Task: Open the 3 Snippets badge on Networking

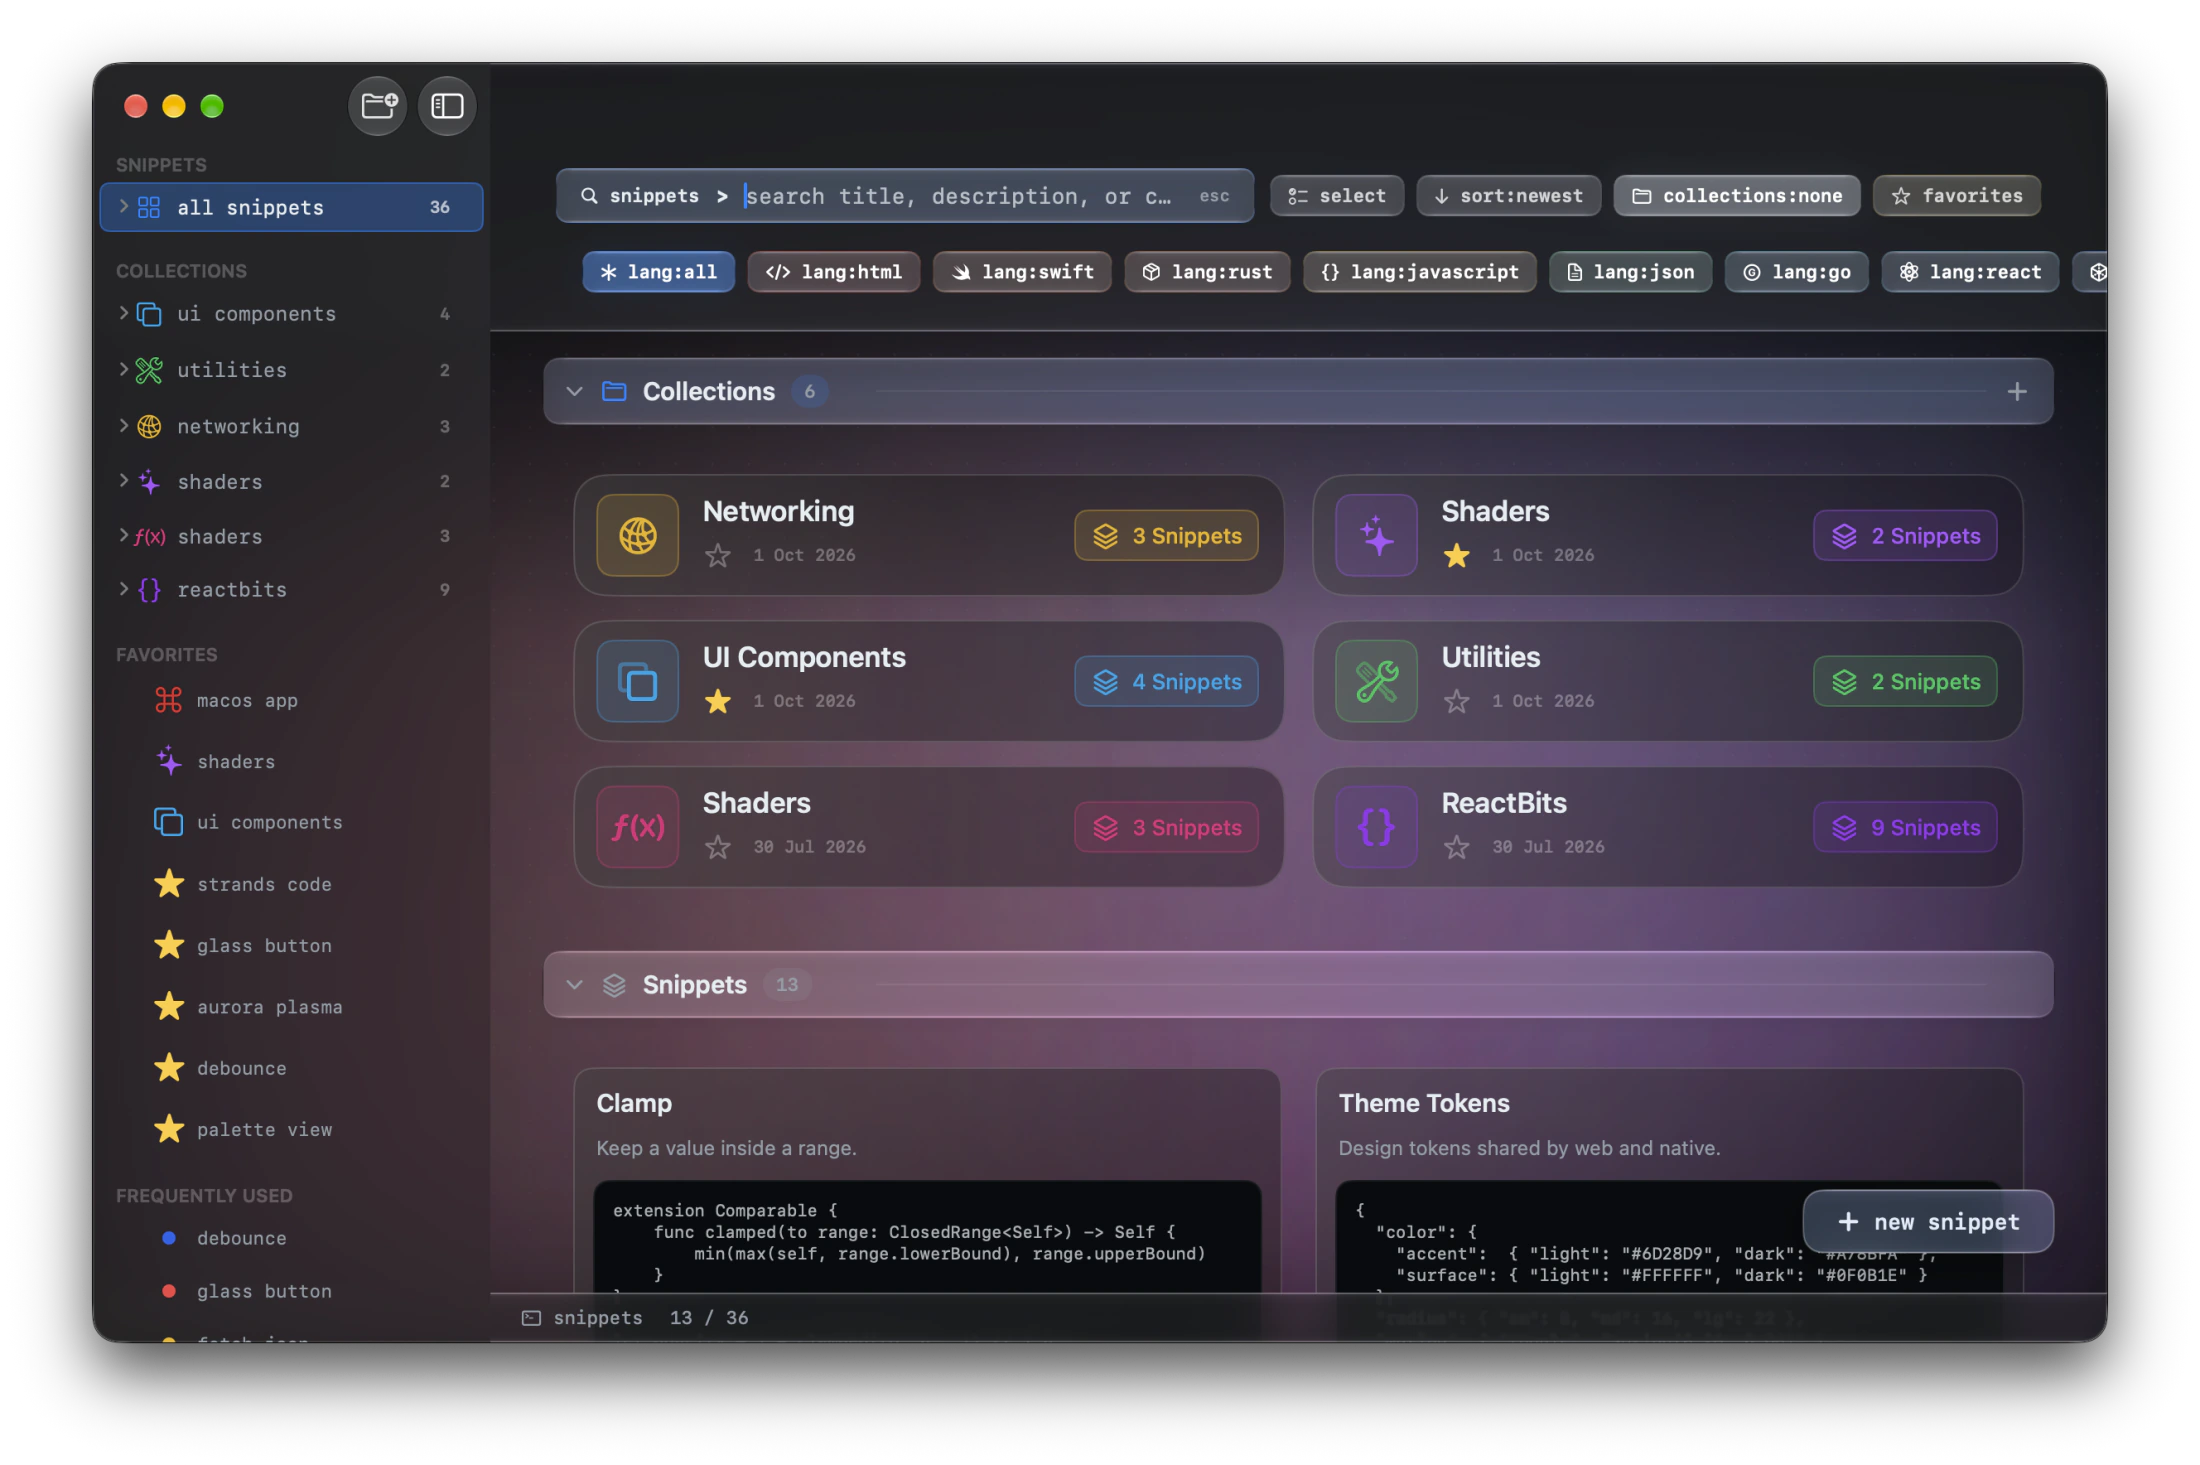Action: tap(1166, 536)
